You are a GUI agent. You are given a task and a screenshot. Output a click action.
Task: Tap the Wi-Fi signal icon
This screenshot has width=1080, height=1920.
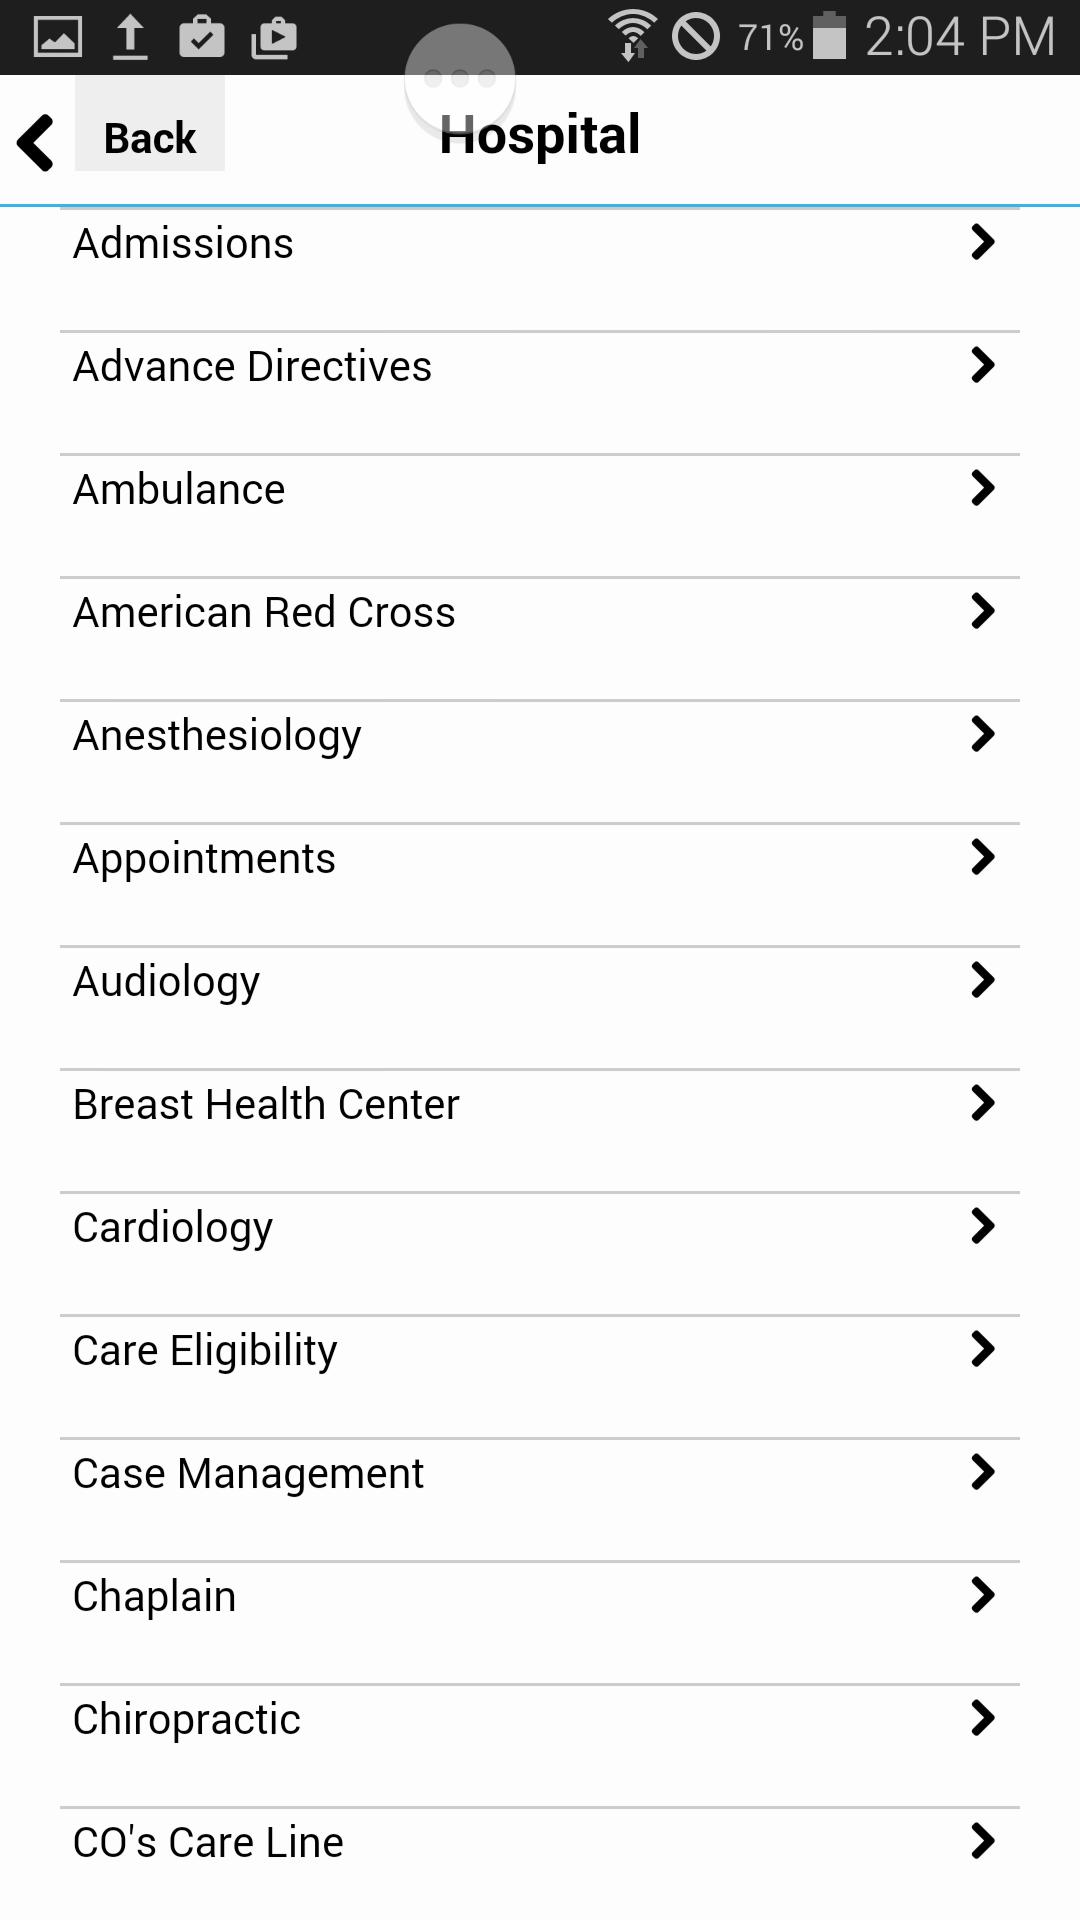[x=632, y=36]
